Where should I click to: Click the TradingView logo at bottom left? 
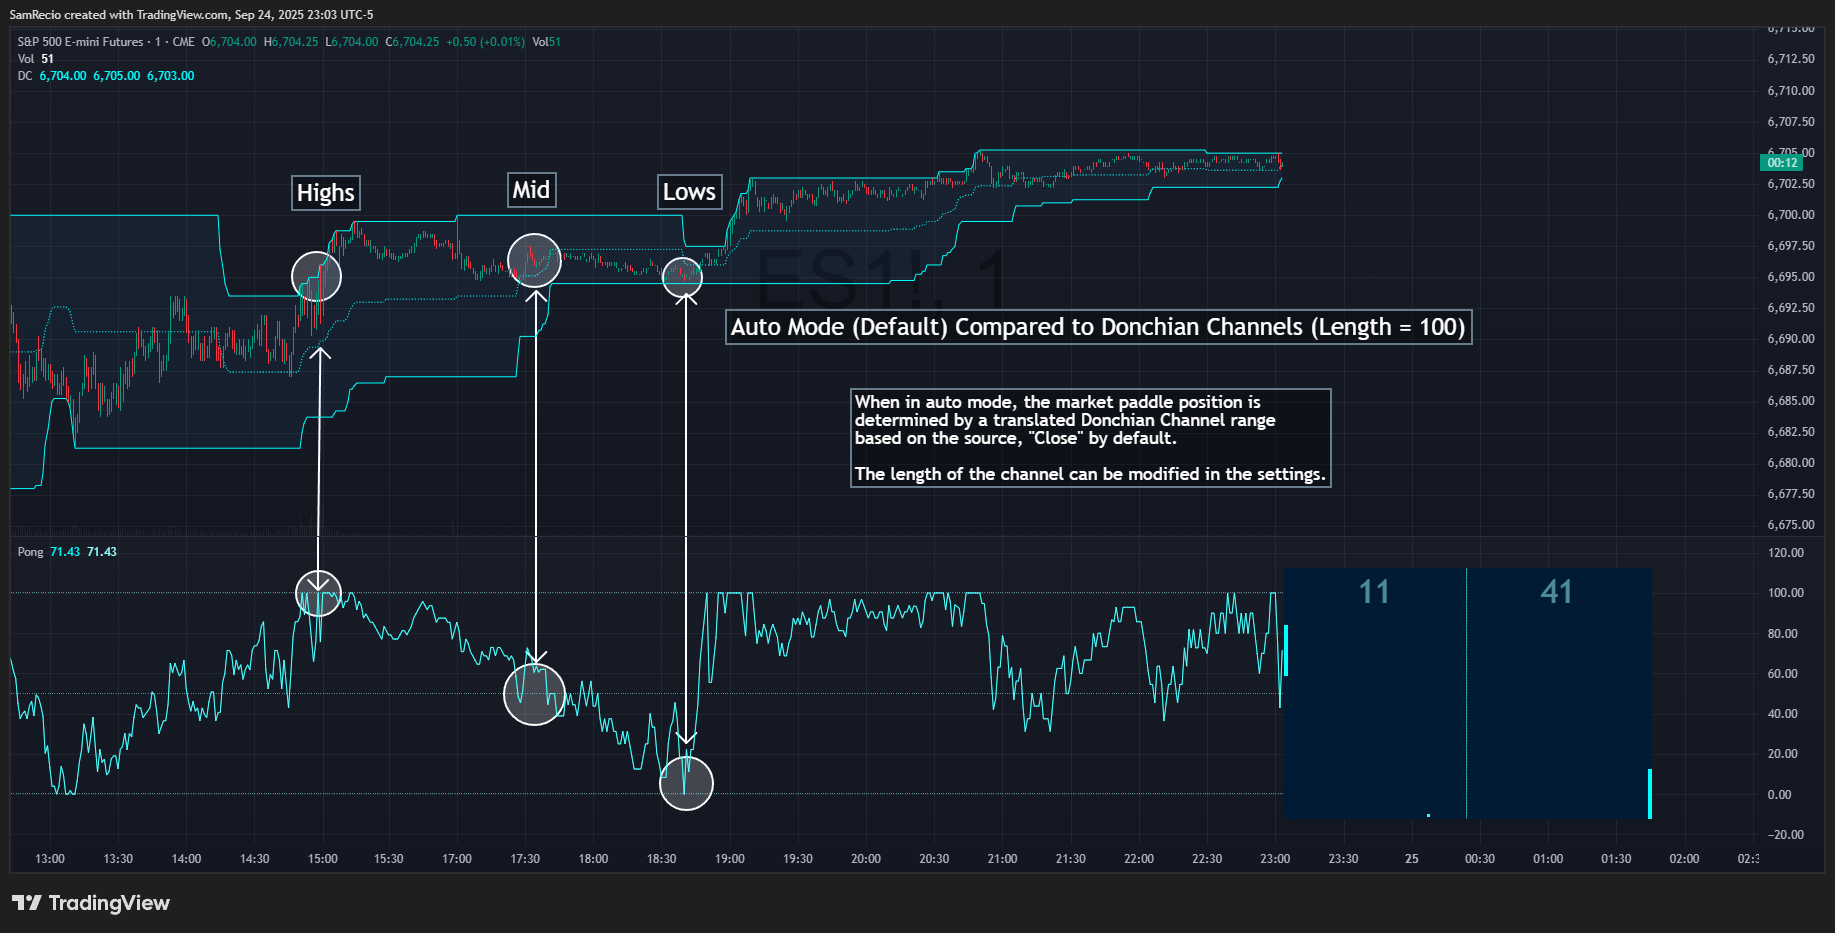click(x=91, y=903)
